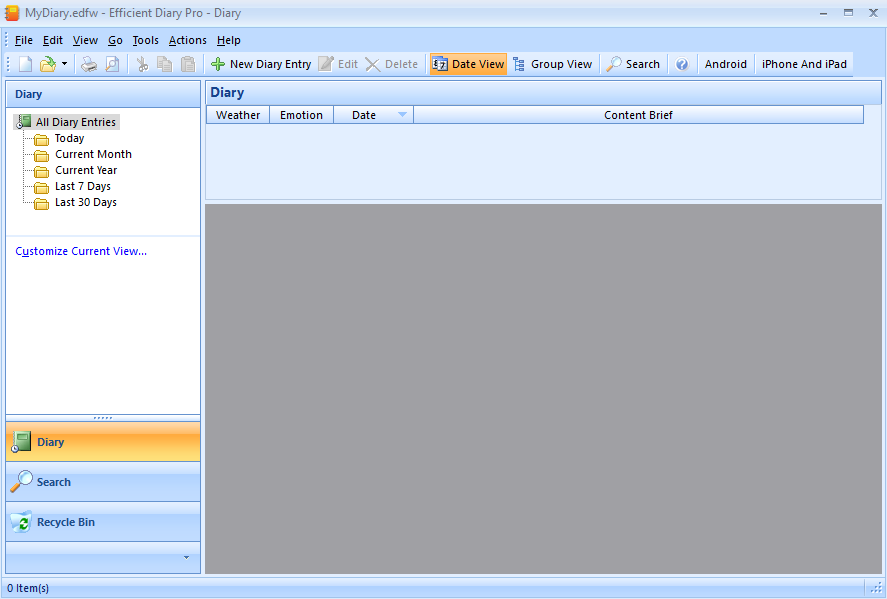Click the Cut scissors icon
The image size is (887, 599).
[143, 64]
